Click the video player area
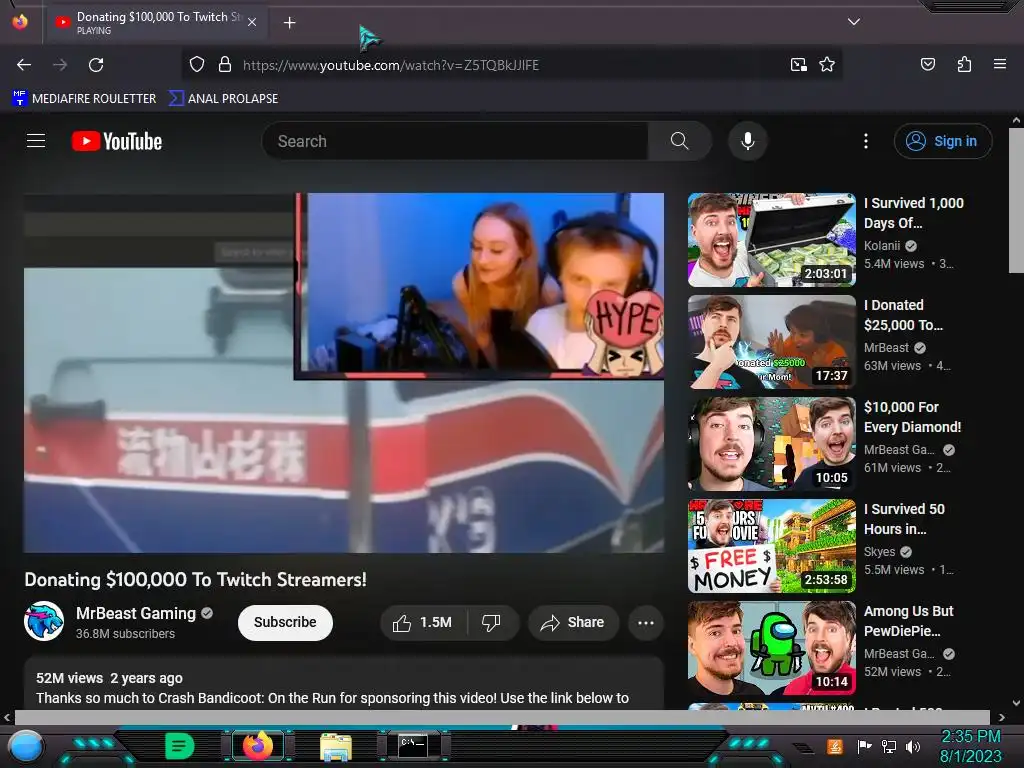The image size is (1024, 768). click(344, 373)
